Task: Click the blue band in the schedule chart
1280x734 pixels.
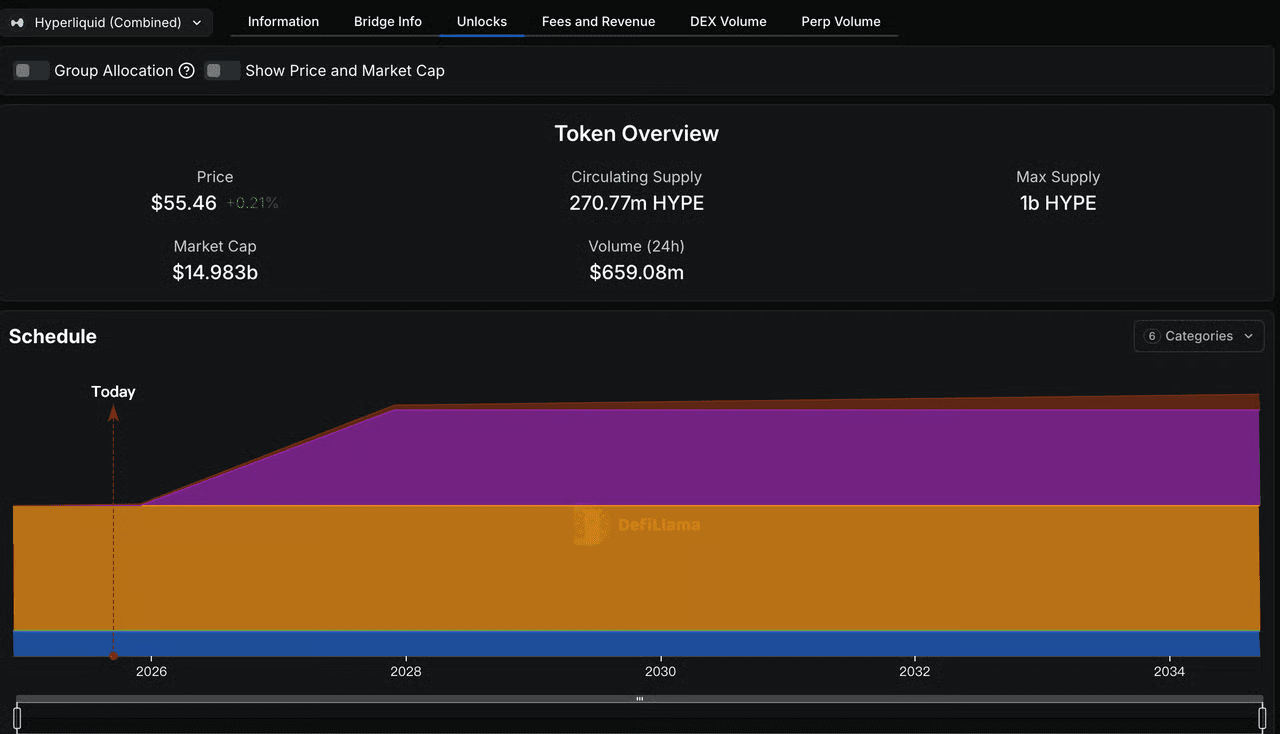Action: [x=640, y=644]
